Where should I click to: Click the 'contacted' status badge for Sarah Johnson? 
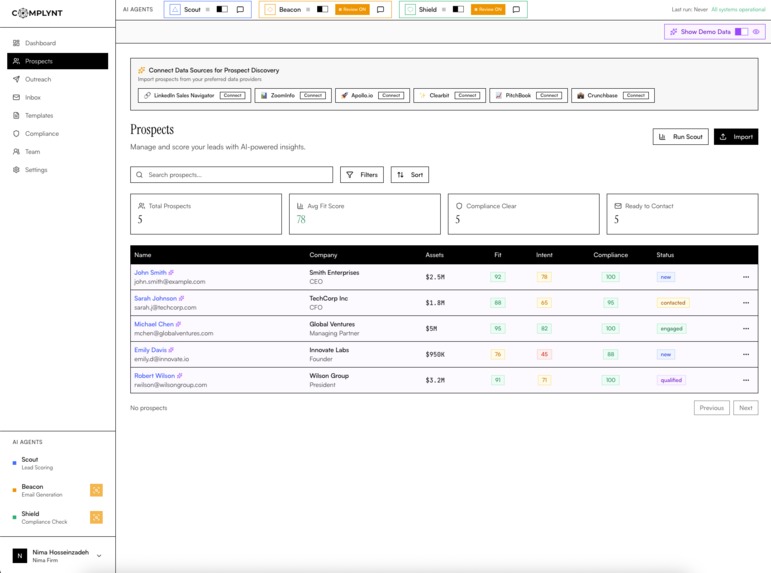(673, 303)
